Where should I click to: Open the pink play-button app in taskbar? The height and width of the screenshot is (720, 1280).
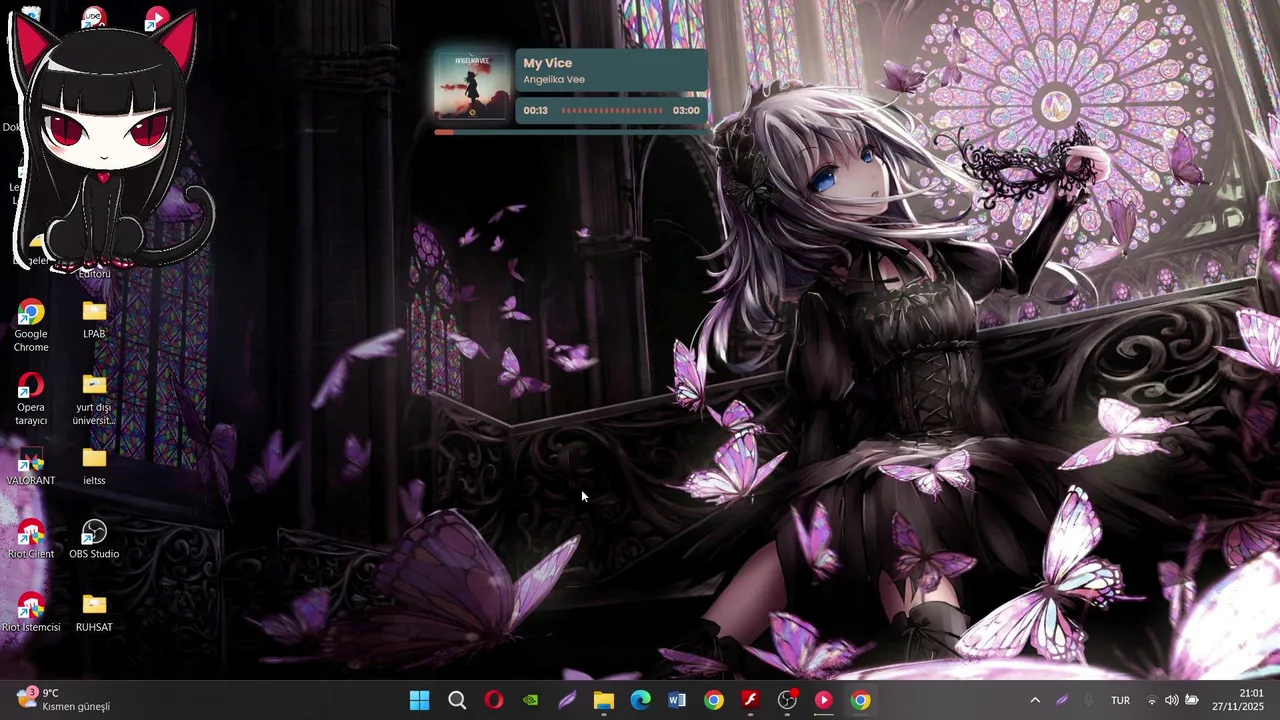(824, 700)
